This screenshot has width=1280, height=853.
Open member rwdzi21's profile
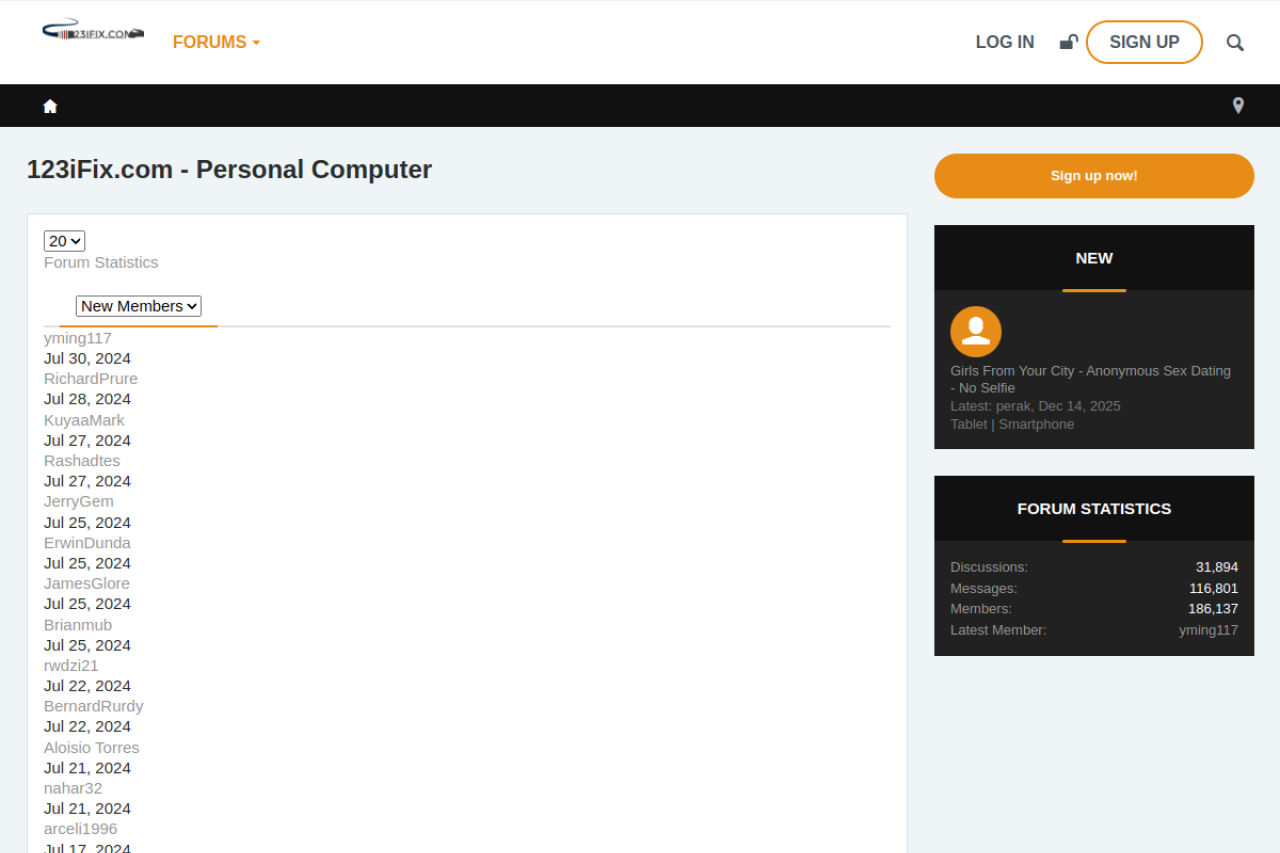click(x=71, y=665)
